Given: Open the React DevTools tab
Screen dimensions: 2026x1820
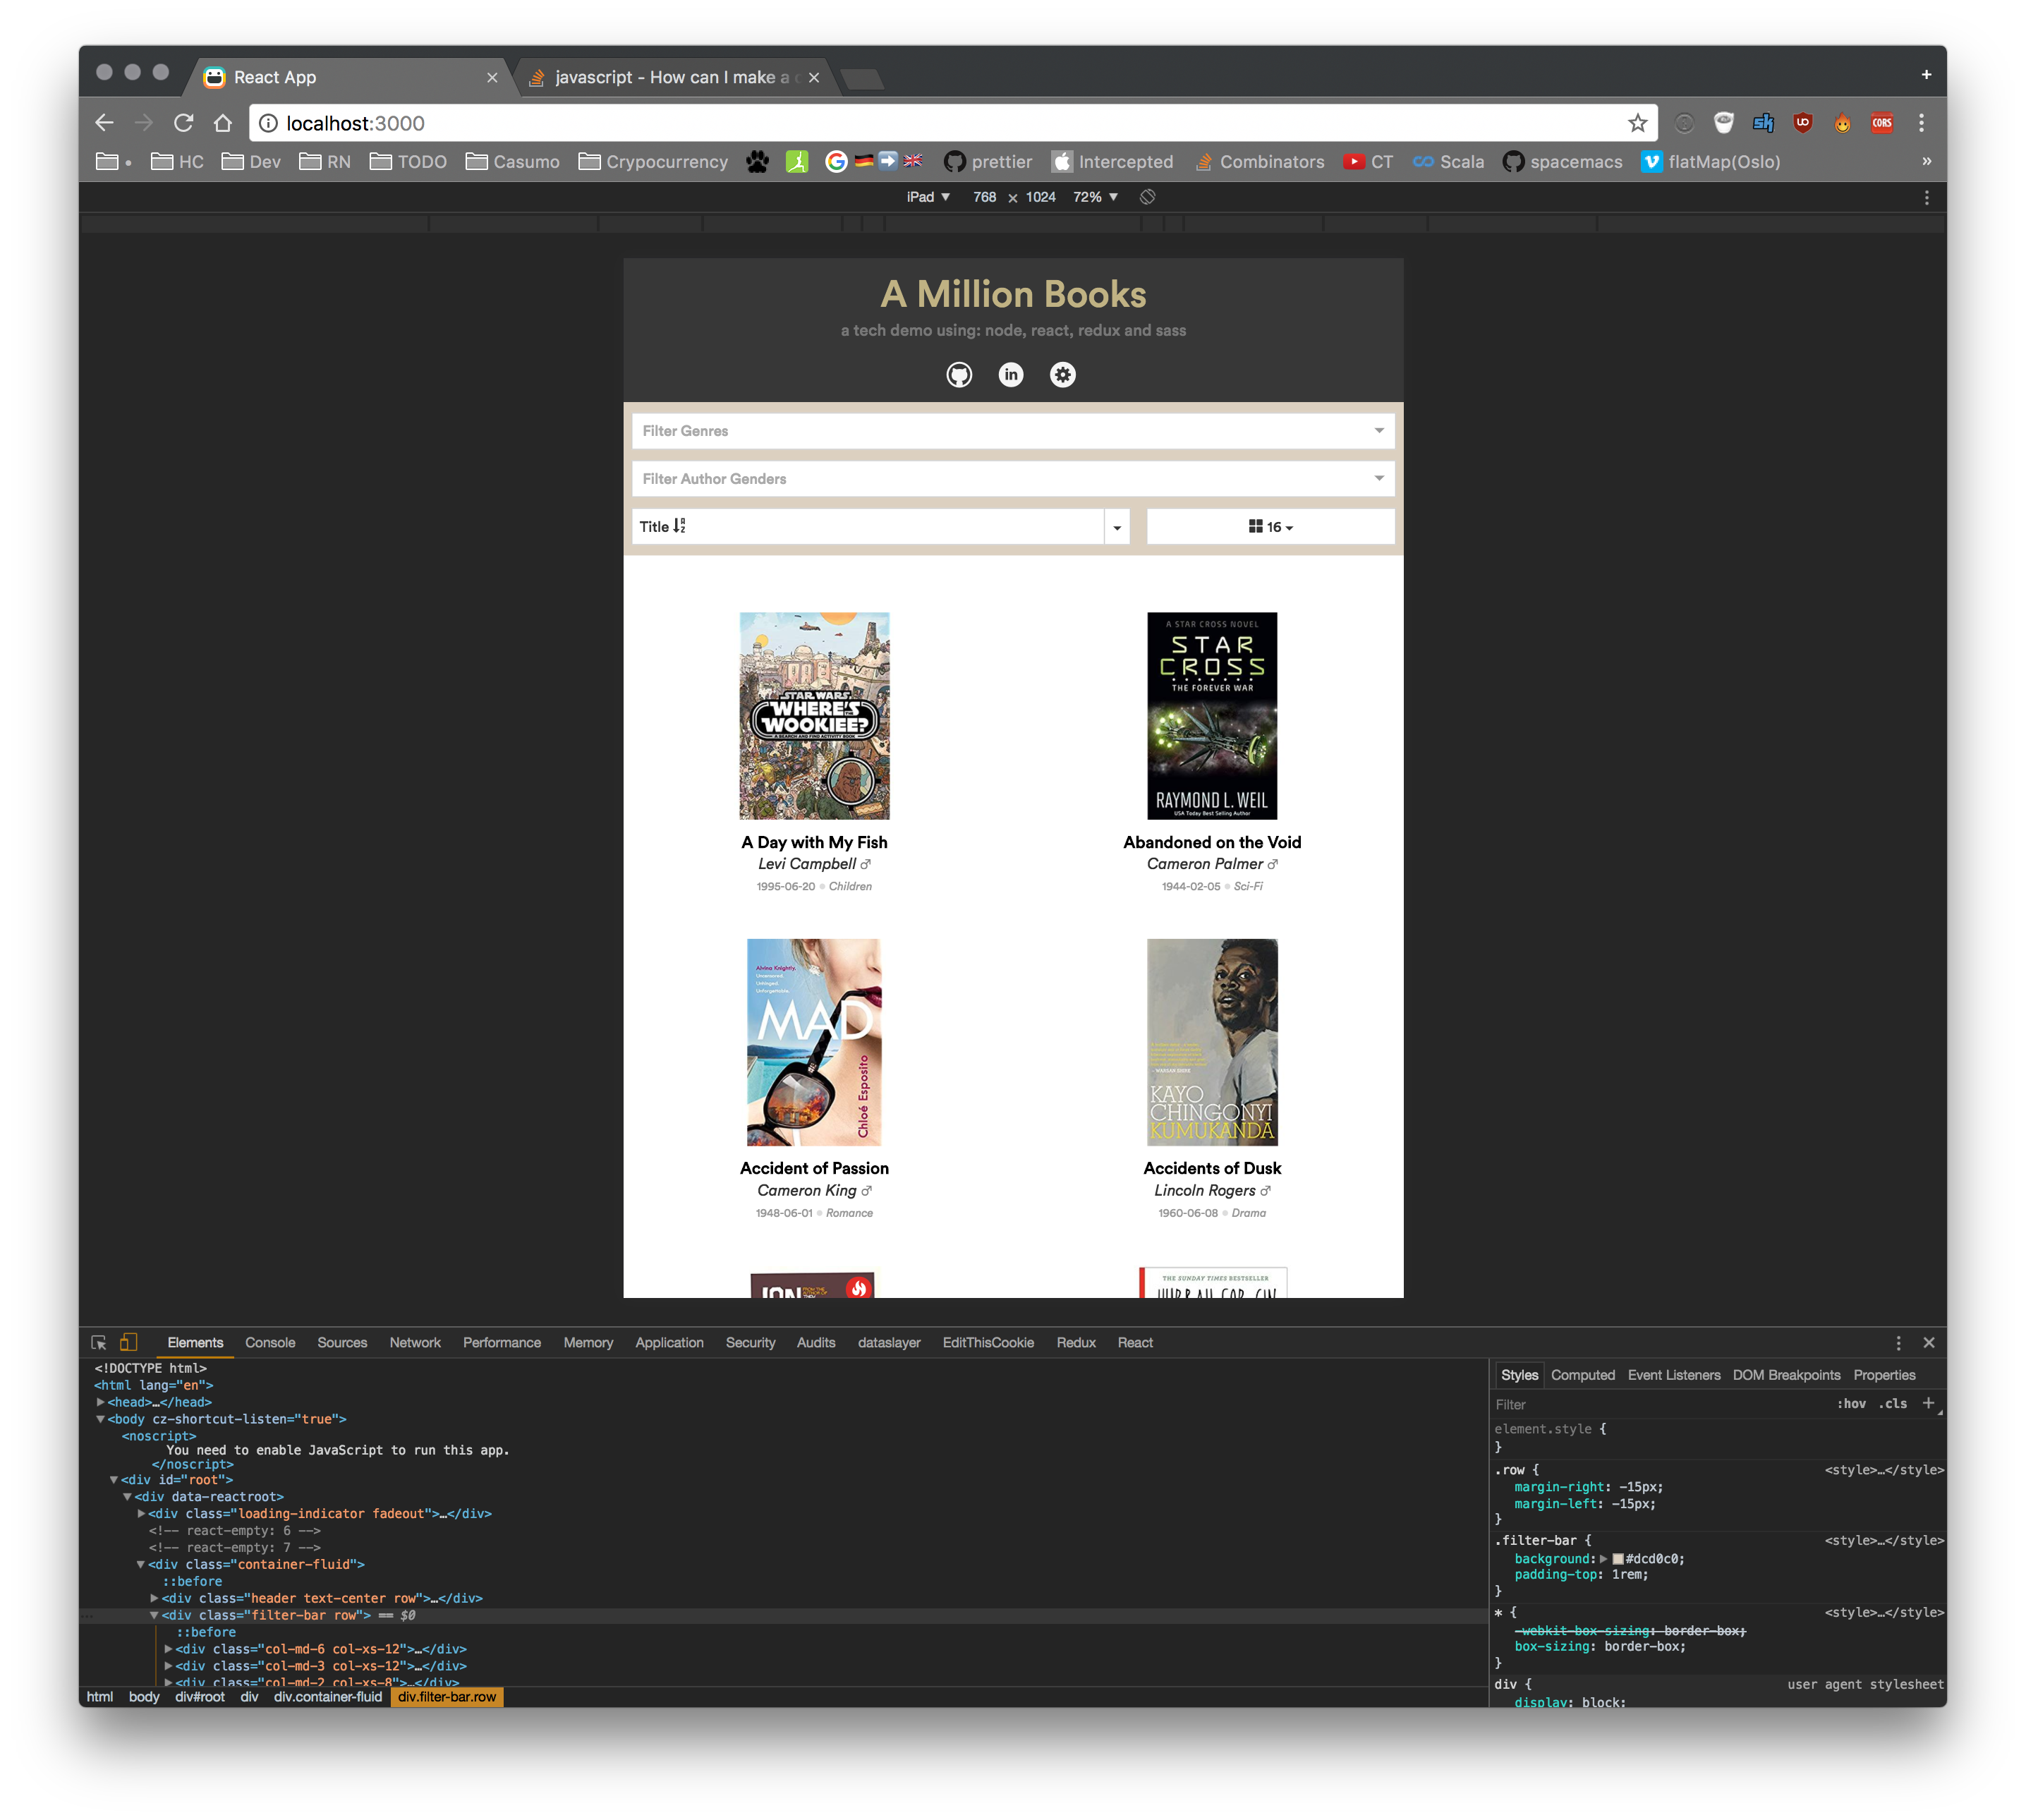Looking at the screenshot, I should tap(1135, 1343).
